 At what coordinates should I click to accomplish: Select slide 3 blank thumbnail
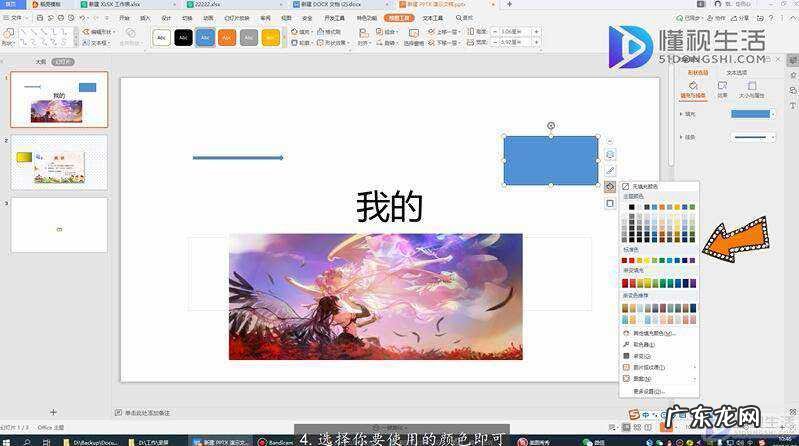pos(59,225)
